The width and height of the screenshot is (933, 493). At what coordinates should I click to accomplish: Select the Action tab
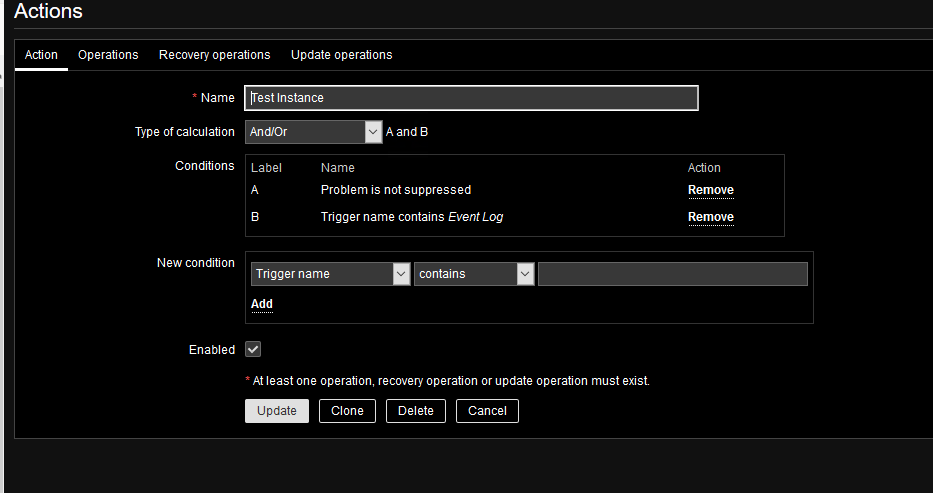(41, 55)
